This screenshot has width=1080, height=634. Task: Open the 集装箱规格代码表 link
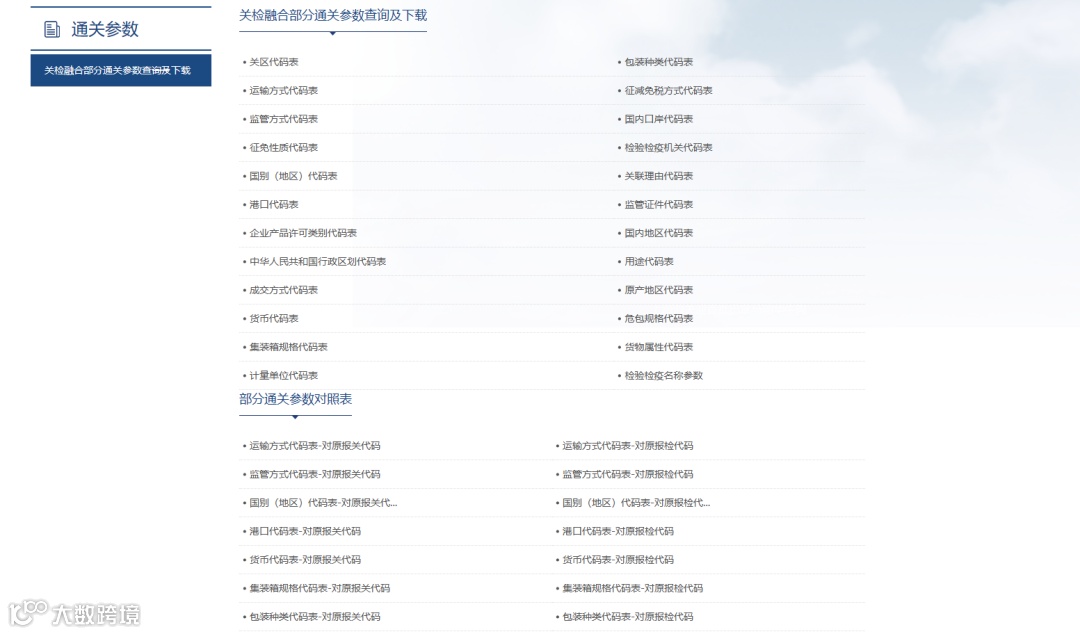(288, 347)
